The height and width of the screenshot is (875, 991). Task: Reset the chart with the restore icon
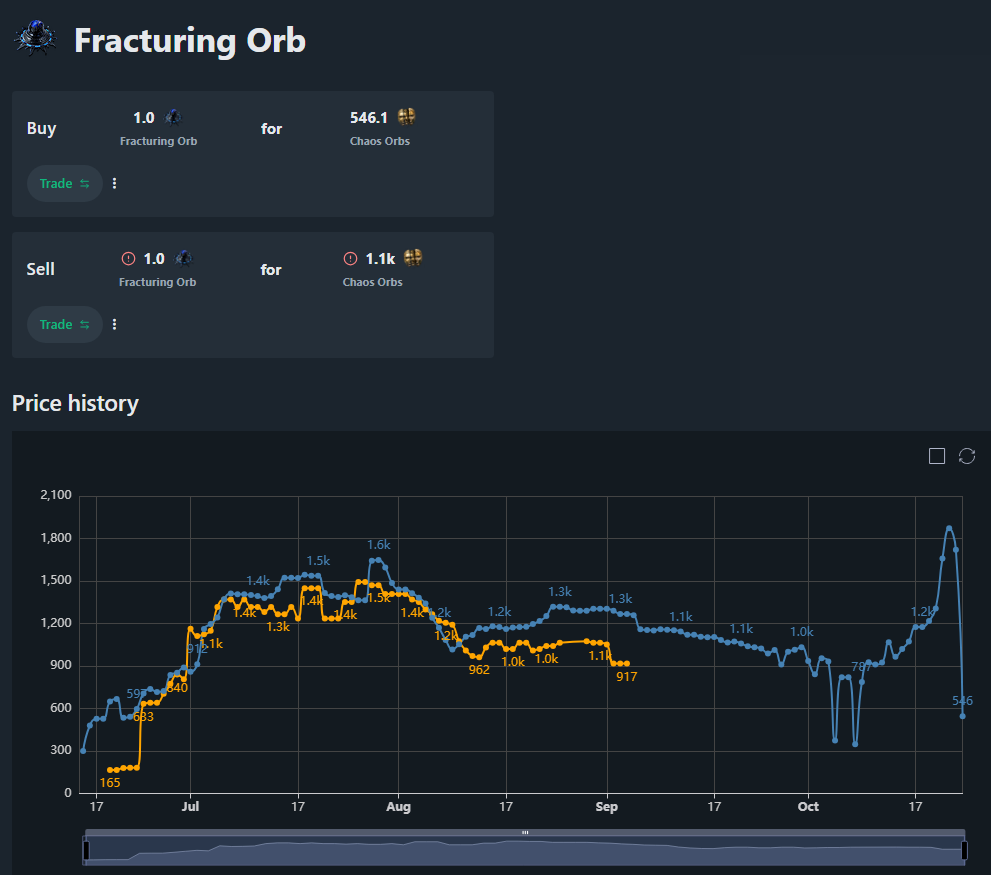coord(967,456)
